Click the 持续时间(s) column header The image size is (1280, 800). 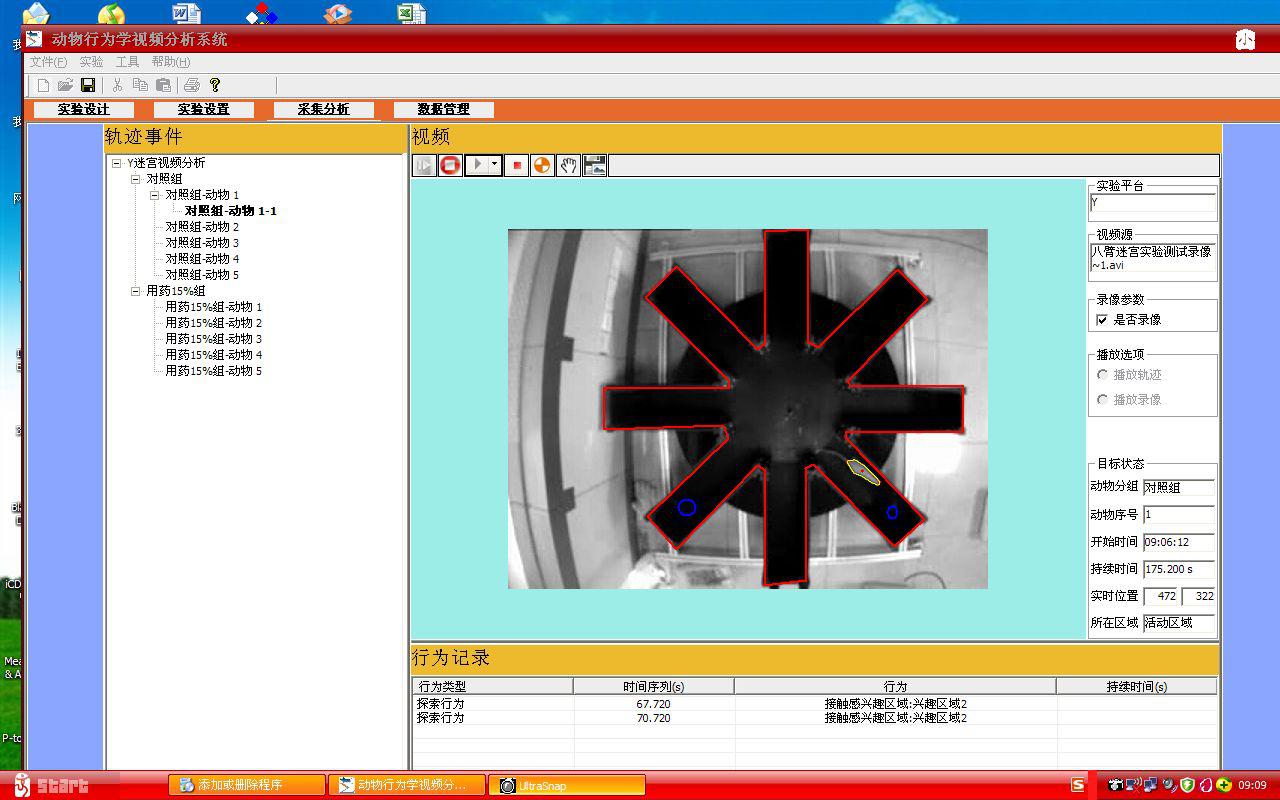click(x=1137, y=686)
